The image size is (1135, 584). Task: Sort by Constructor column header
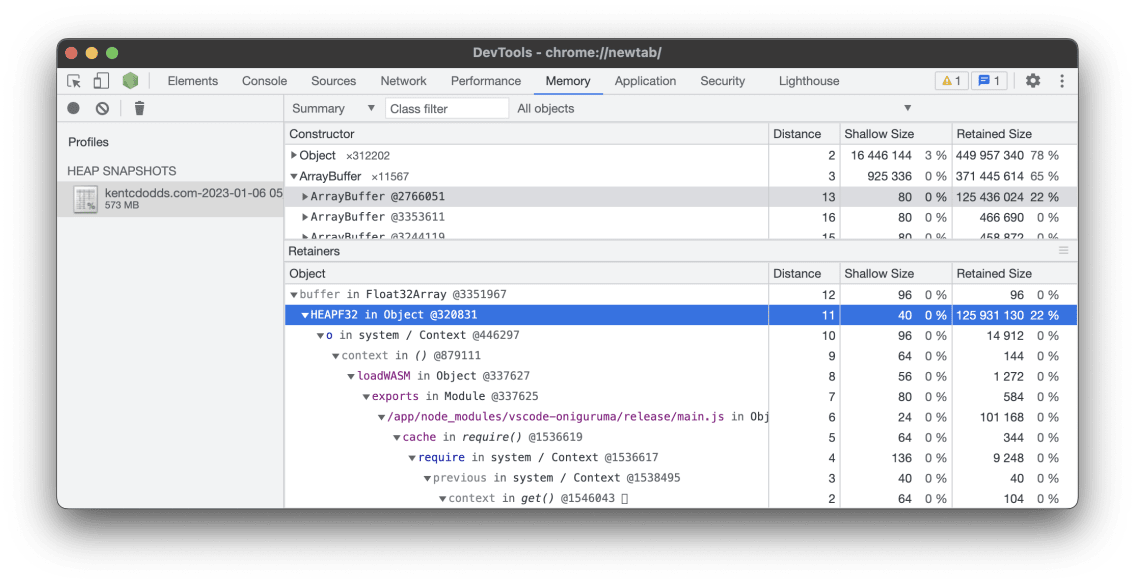tap(526, 134)
